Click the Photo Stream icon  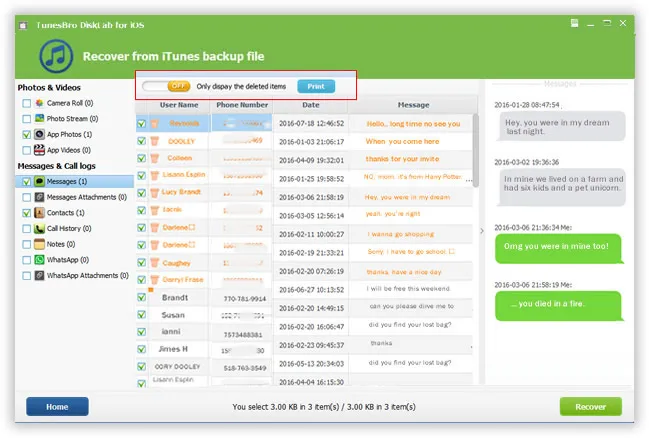[x=39, y=118]
